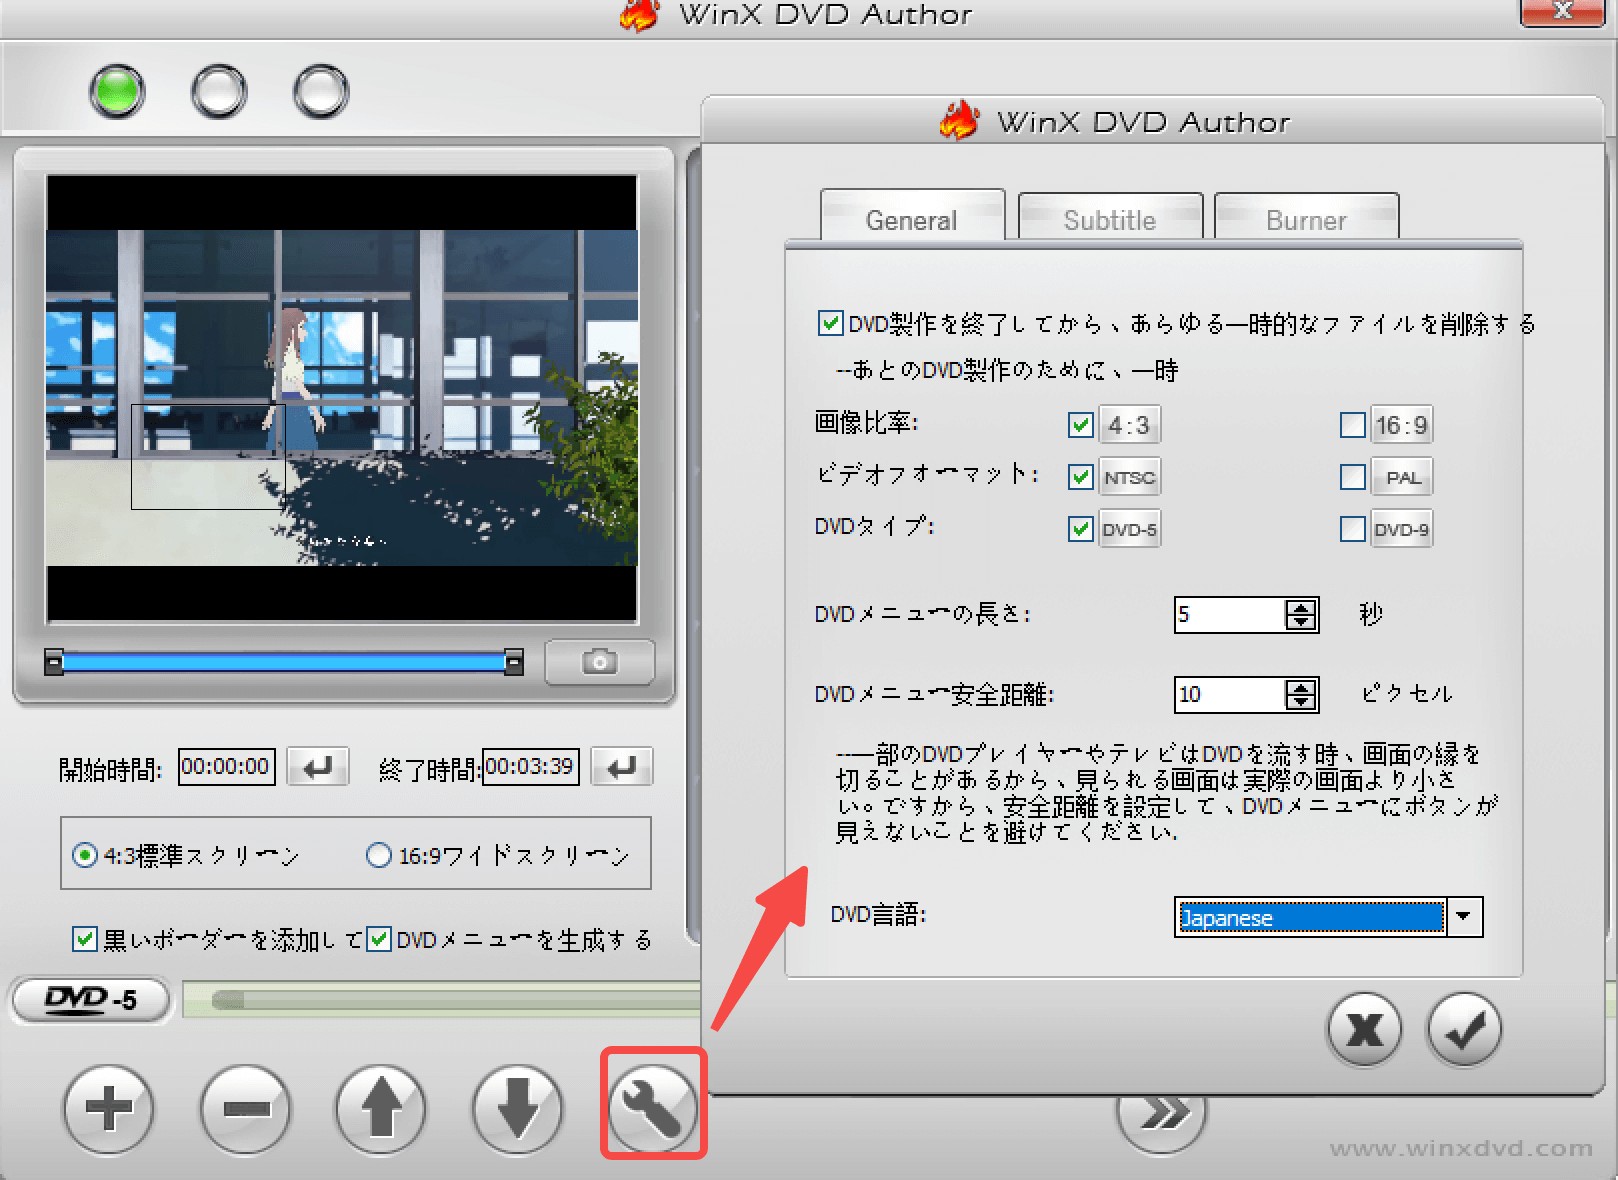1618x1180 pixels.
Task: Apply the start time with the return arrow
Action: [x=318, y=767]
